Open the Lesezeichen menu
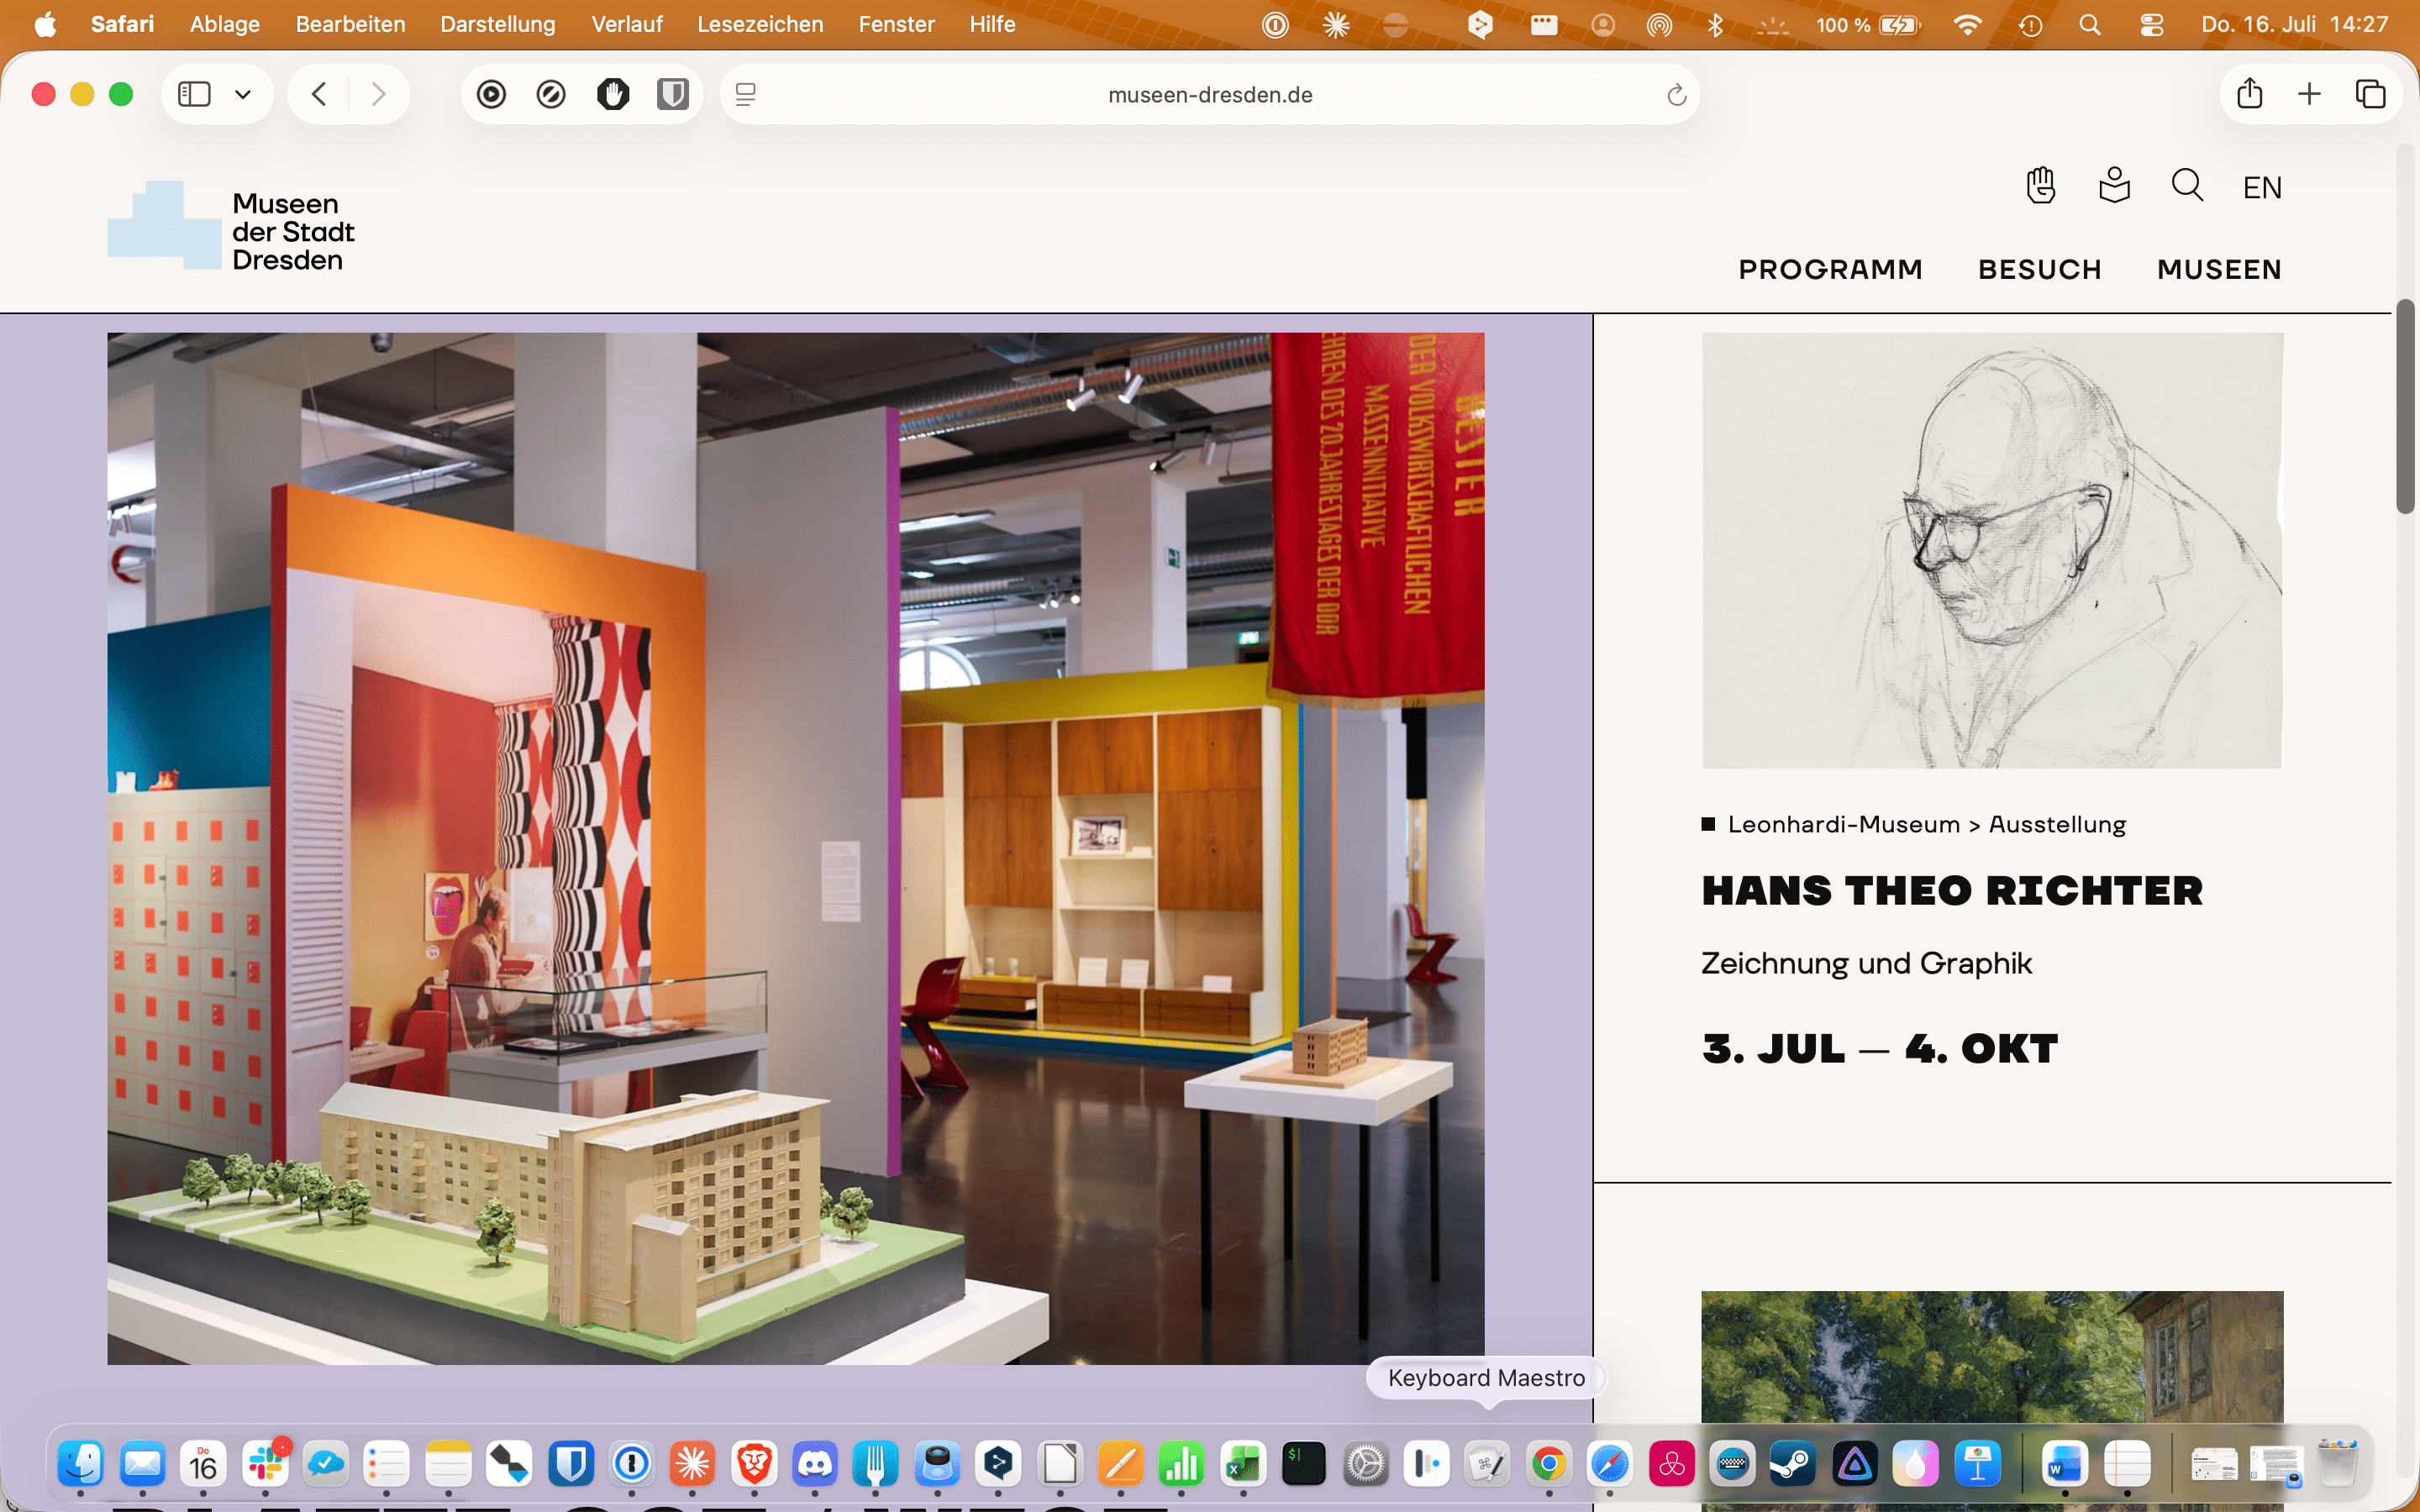 (760, 24)
